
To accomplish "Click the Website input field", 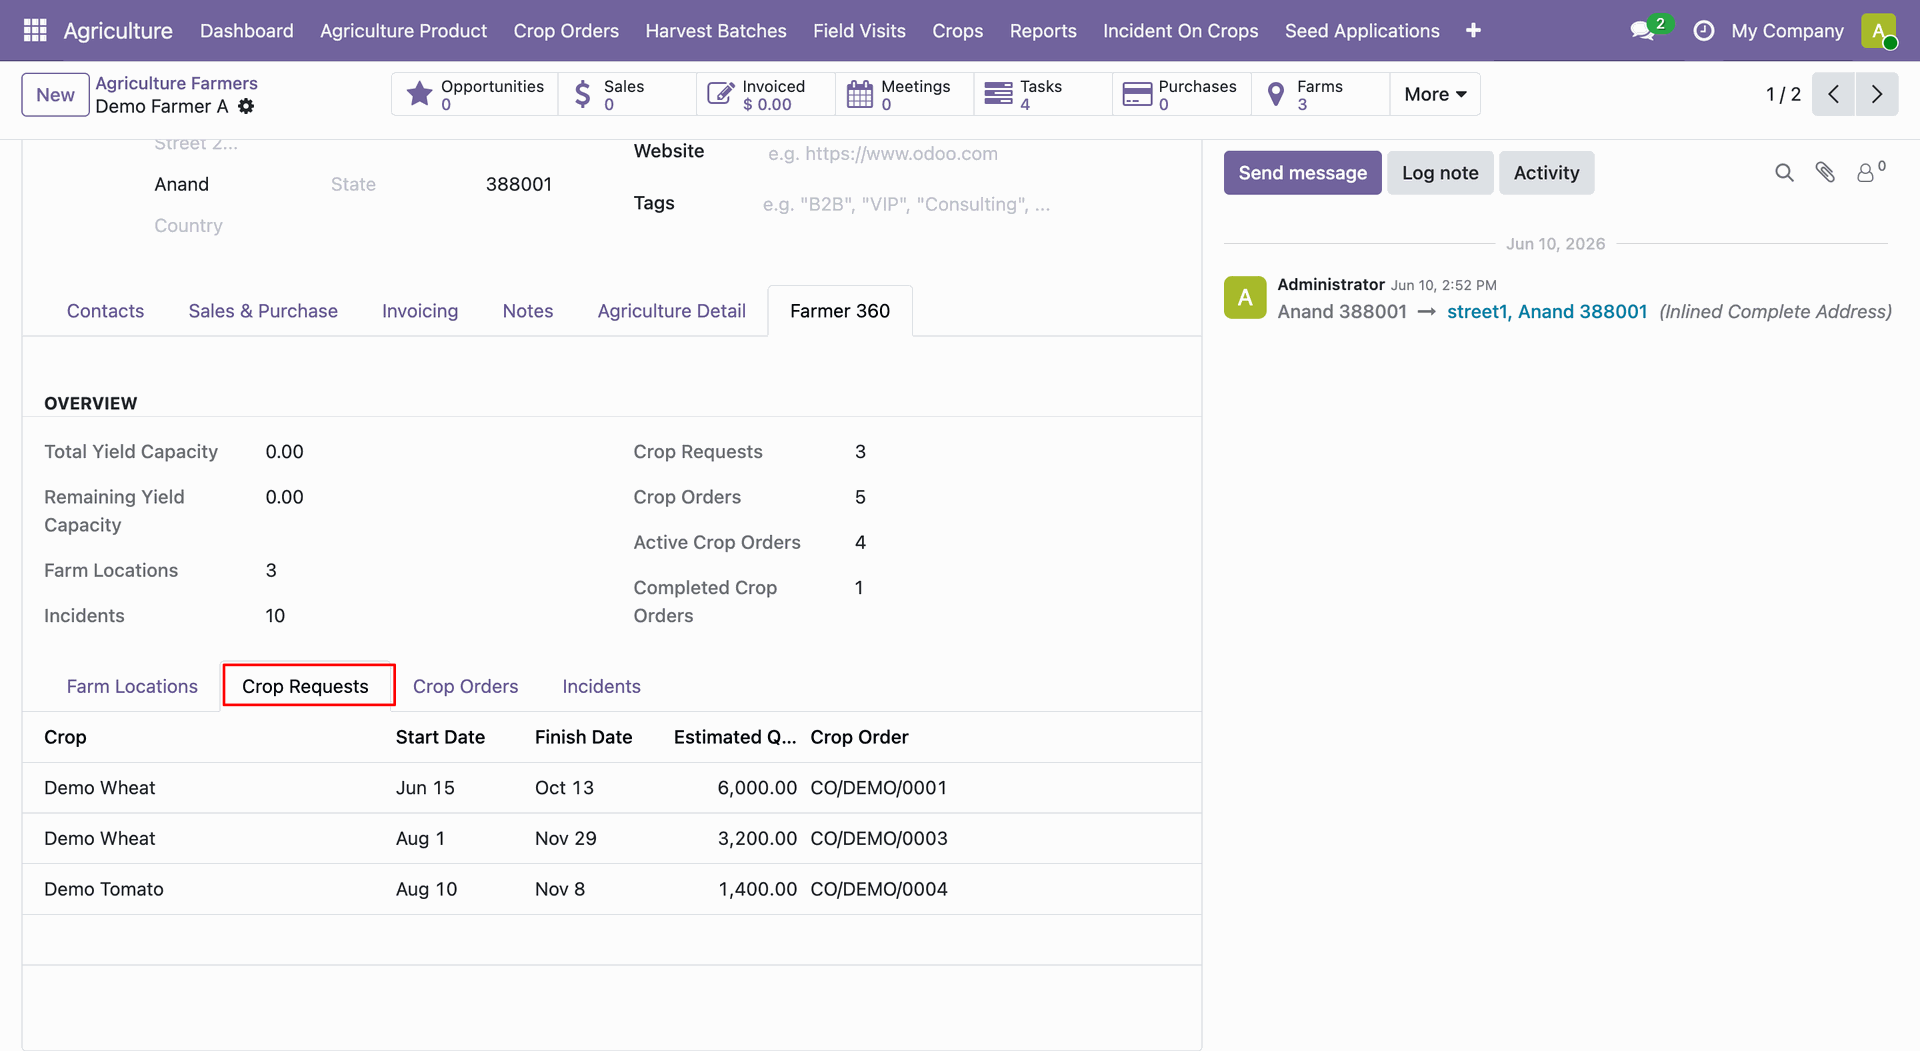I will [970, 153].
